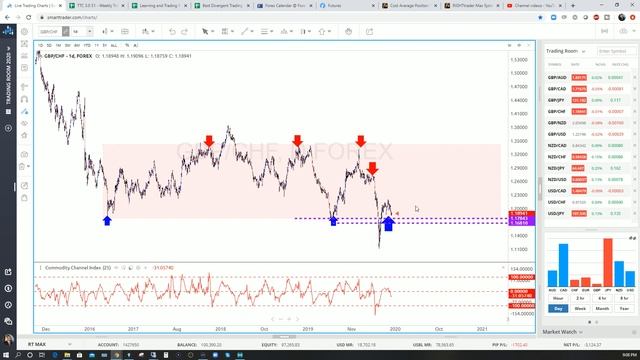Open the chart layout grid icon
The image size is (640, 360).
click(x=125, y=31)
